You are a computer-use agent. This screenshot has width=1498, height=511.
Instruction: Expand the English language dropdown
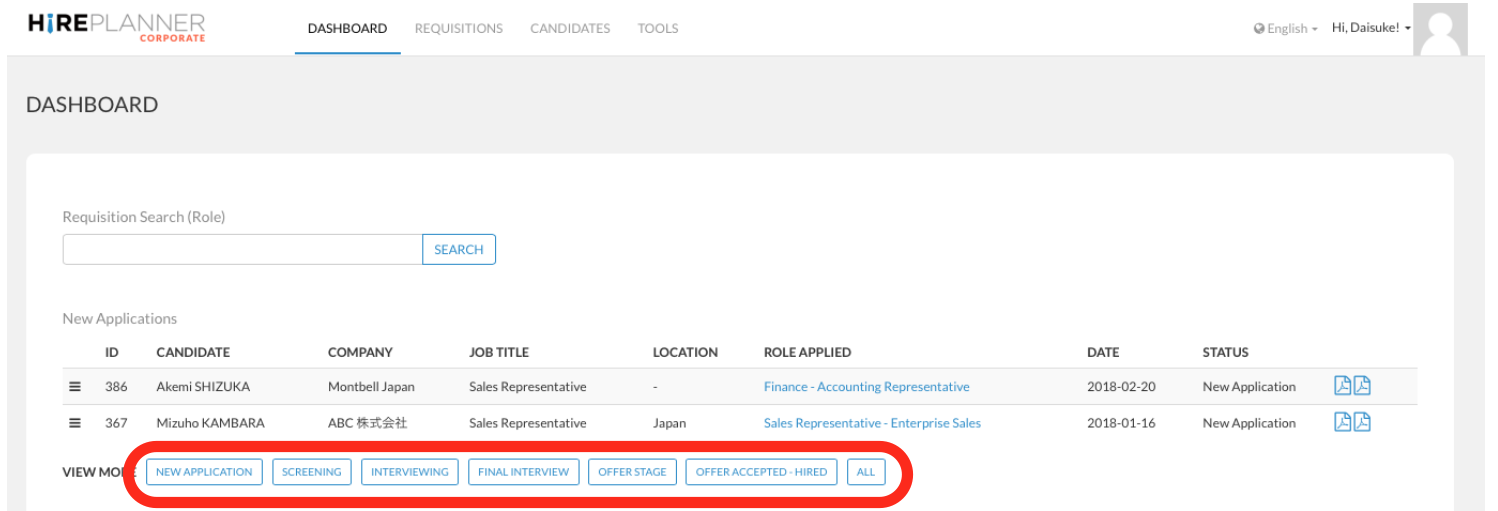point(1286,29)
